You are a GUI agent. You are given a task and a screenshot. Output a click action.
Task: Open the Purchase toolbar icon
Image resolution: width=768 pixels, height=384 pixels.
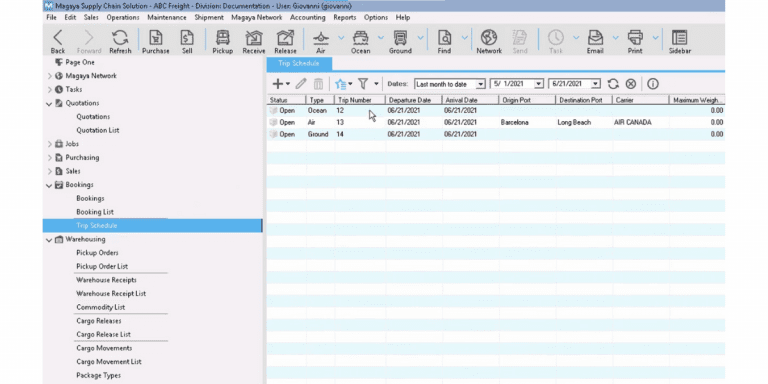click(156, 41)
